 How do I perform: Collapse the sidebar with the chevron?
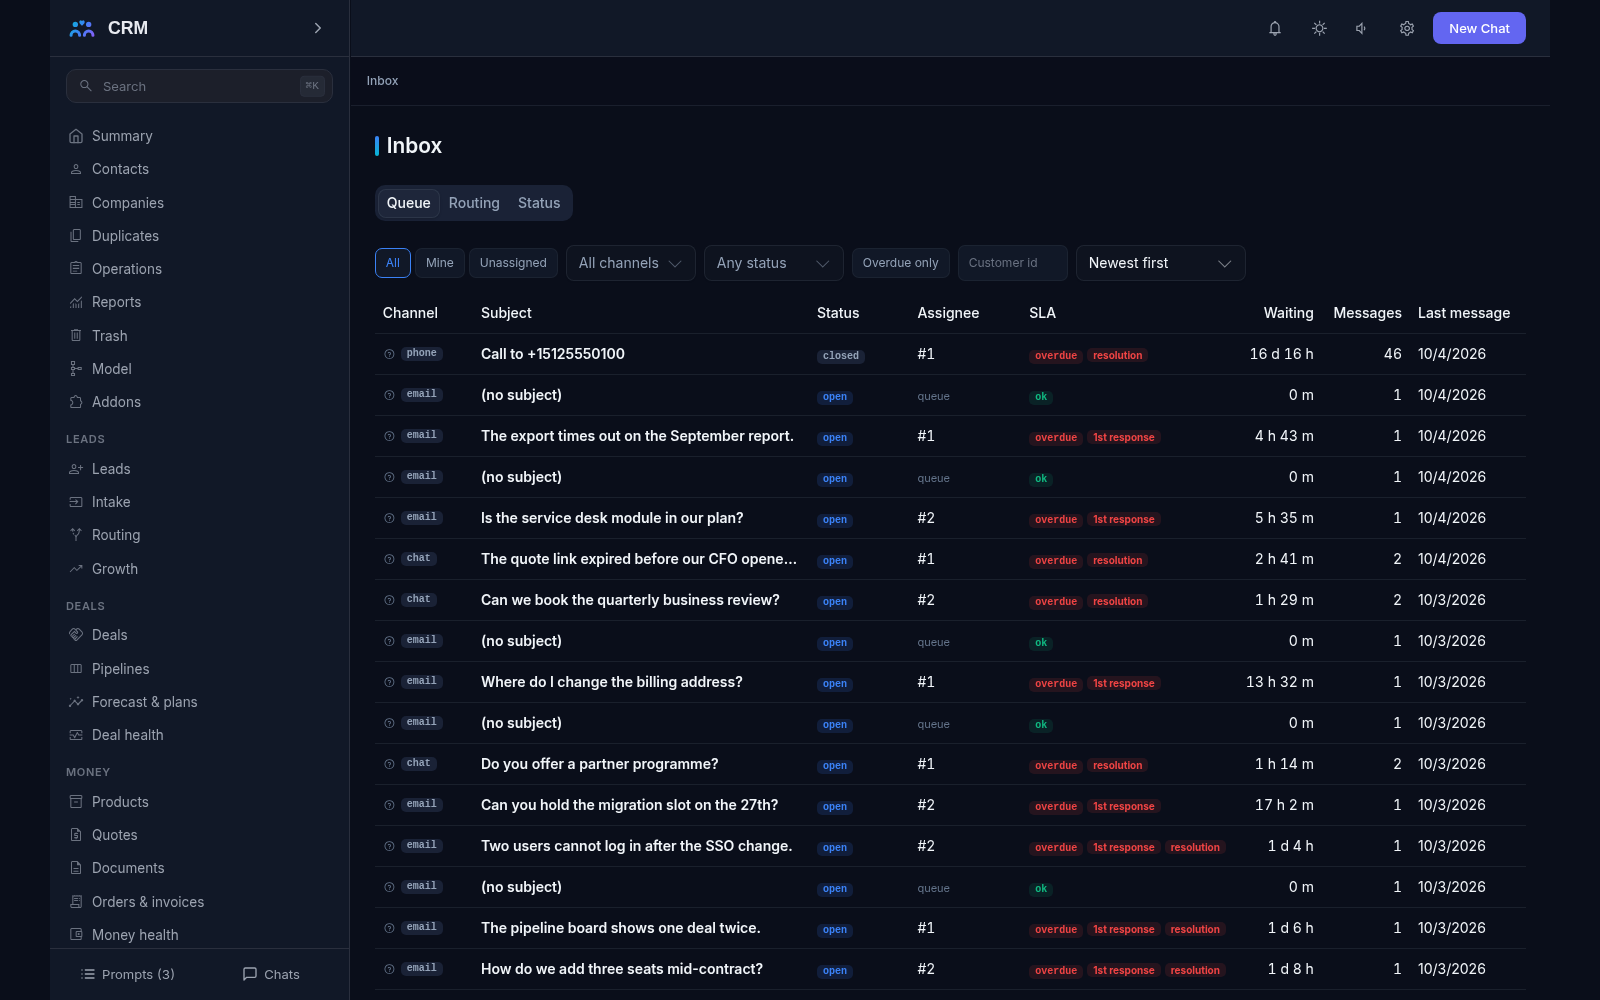click(x=318, y=28)
